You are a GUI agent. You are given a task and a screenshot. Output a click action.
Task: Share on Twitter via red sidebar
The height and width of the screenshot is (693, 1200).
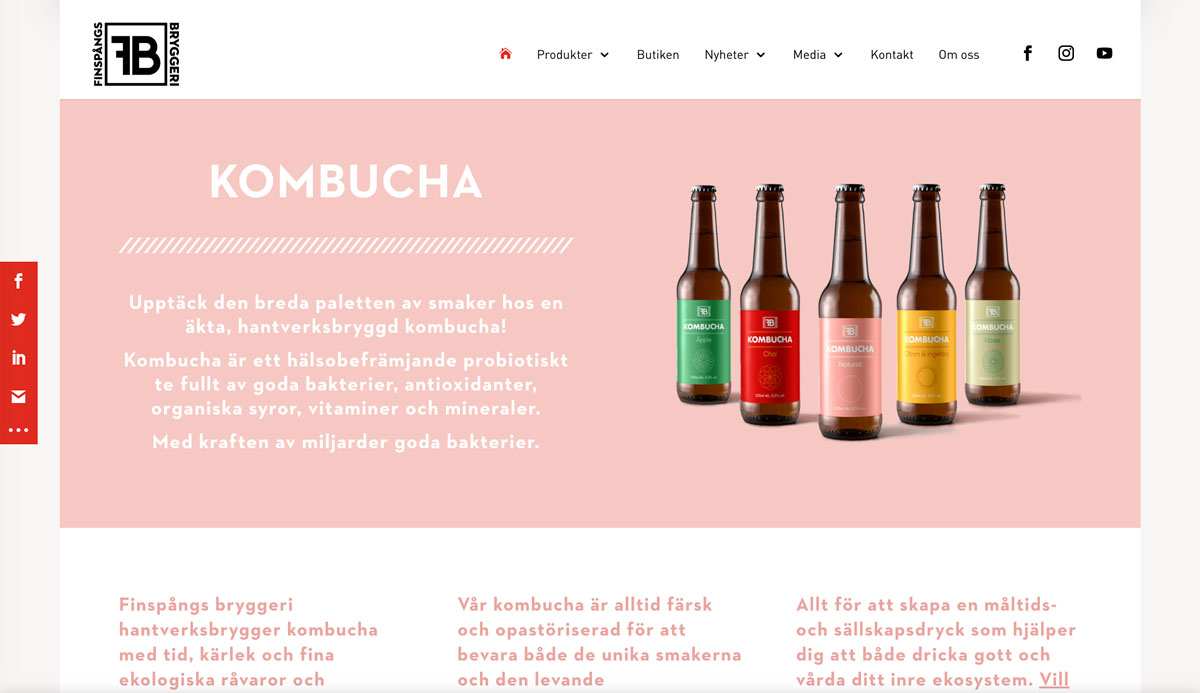(18, 320)
